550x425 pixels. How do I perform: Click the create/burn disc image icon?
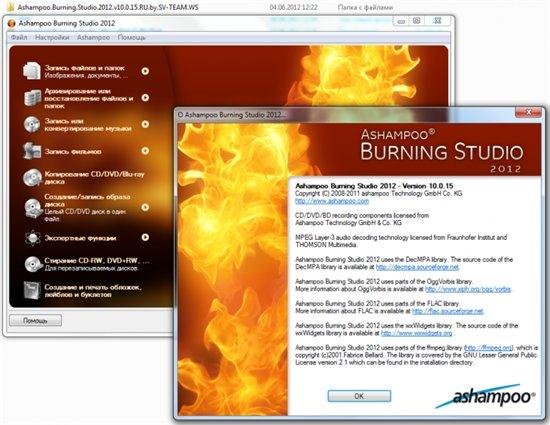coord(33,208)
